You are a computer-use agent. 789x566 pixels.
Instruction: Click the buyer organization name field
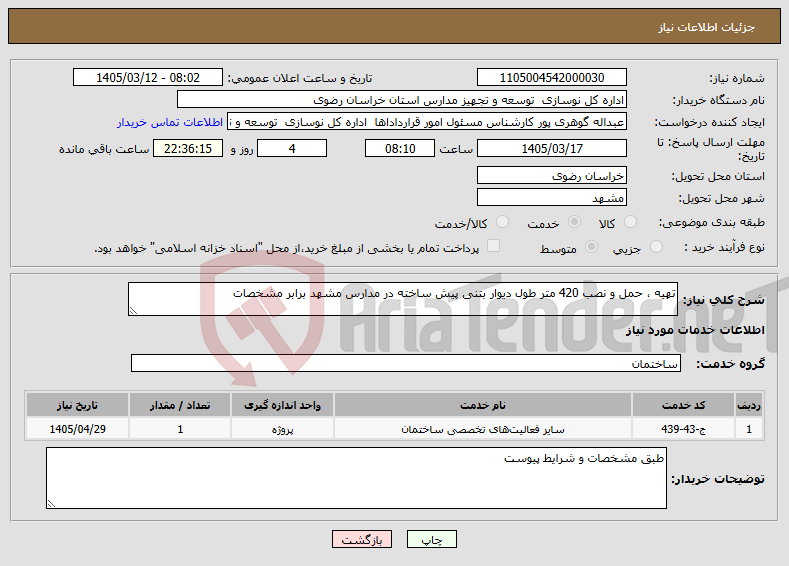point(402,100)
